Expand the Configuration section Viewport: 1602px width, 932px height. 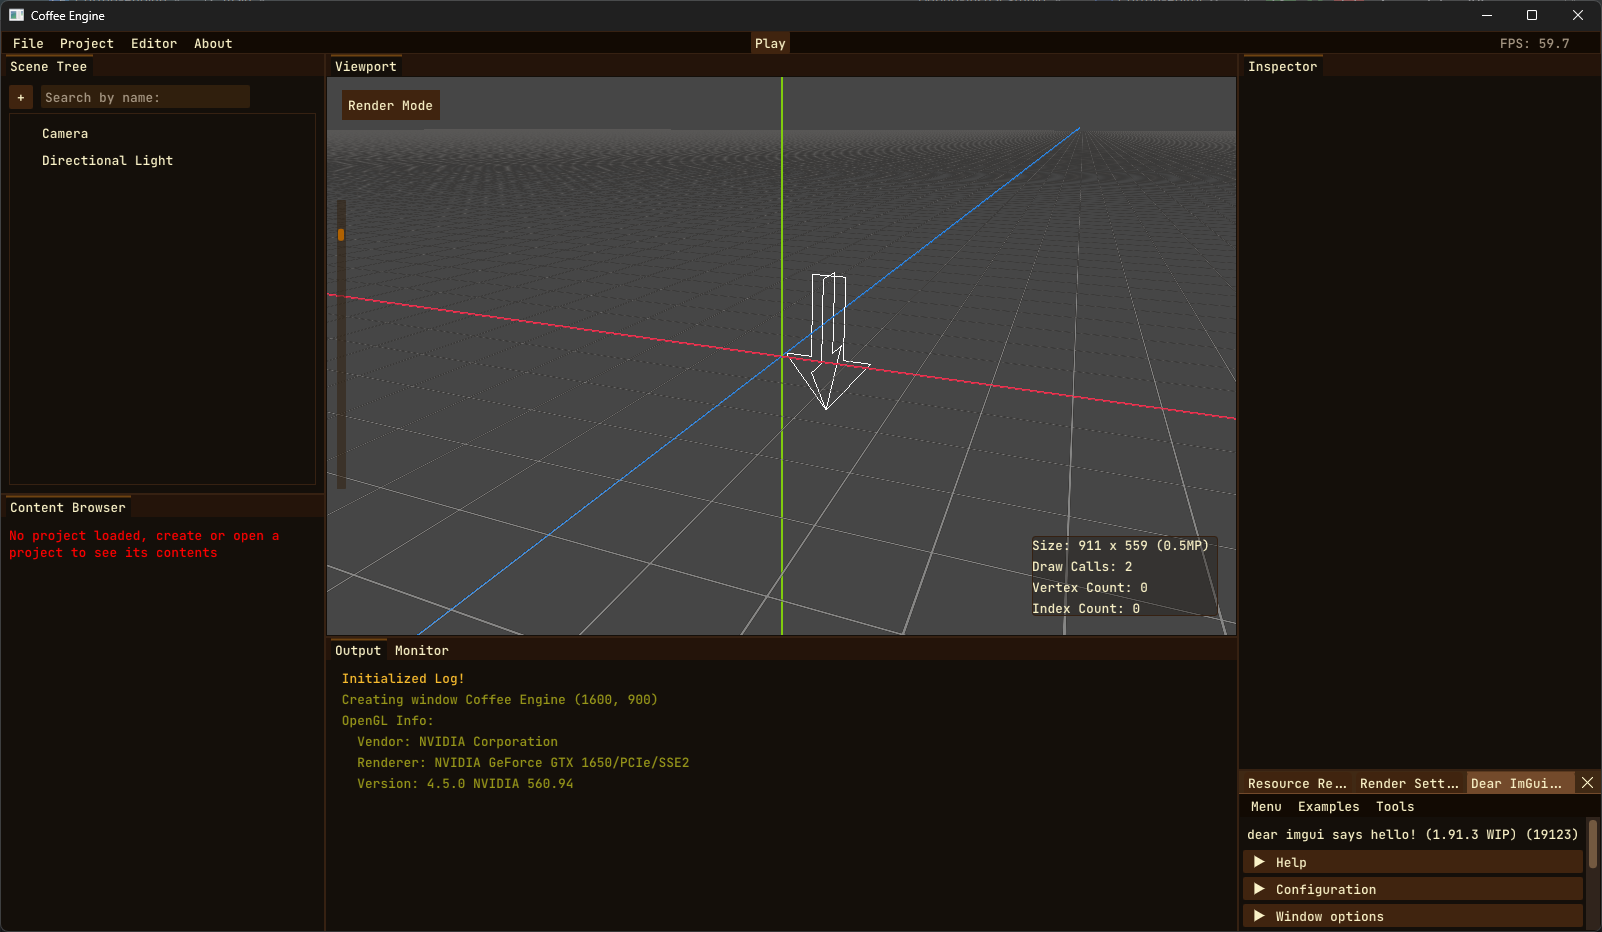(x=1413, y=889)
